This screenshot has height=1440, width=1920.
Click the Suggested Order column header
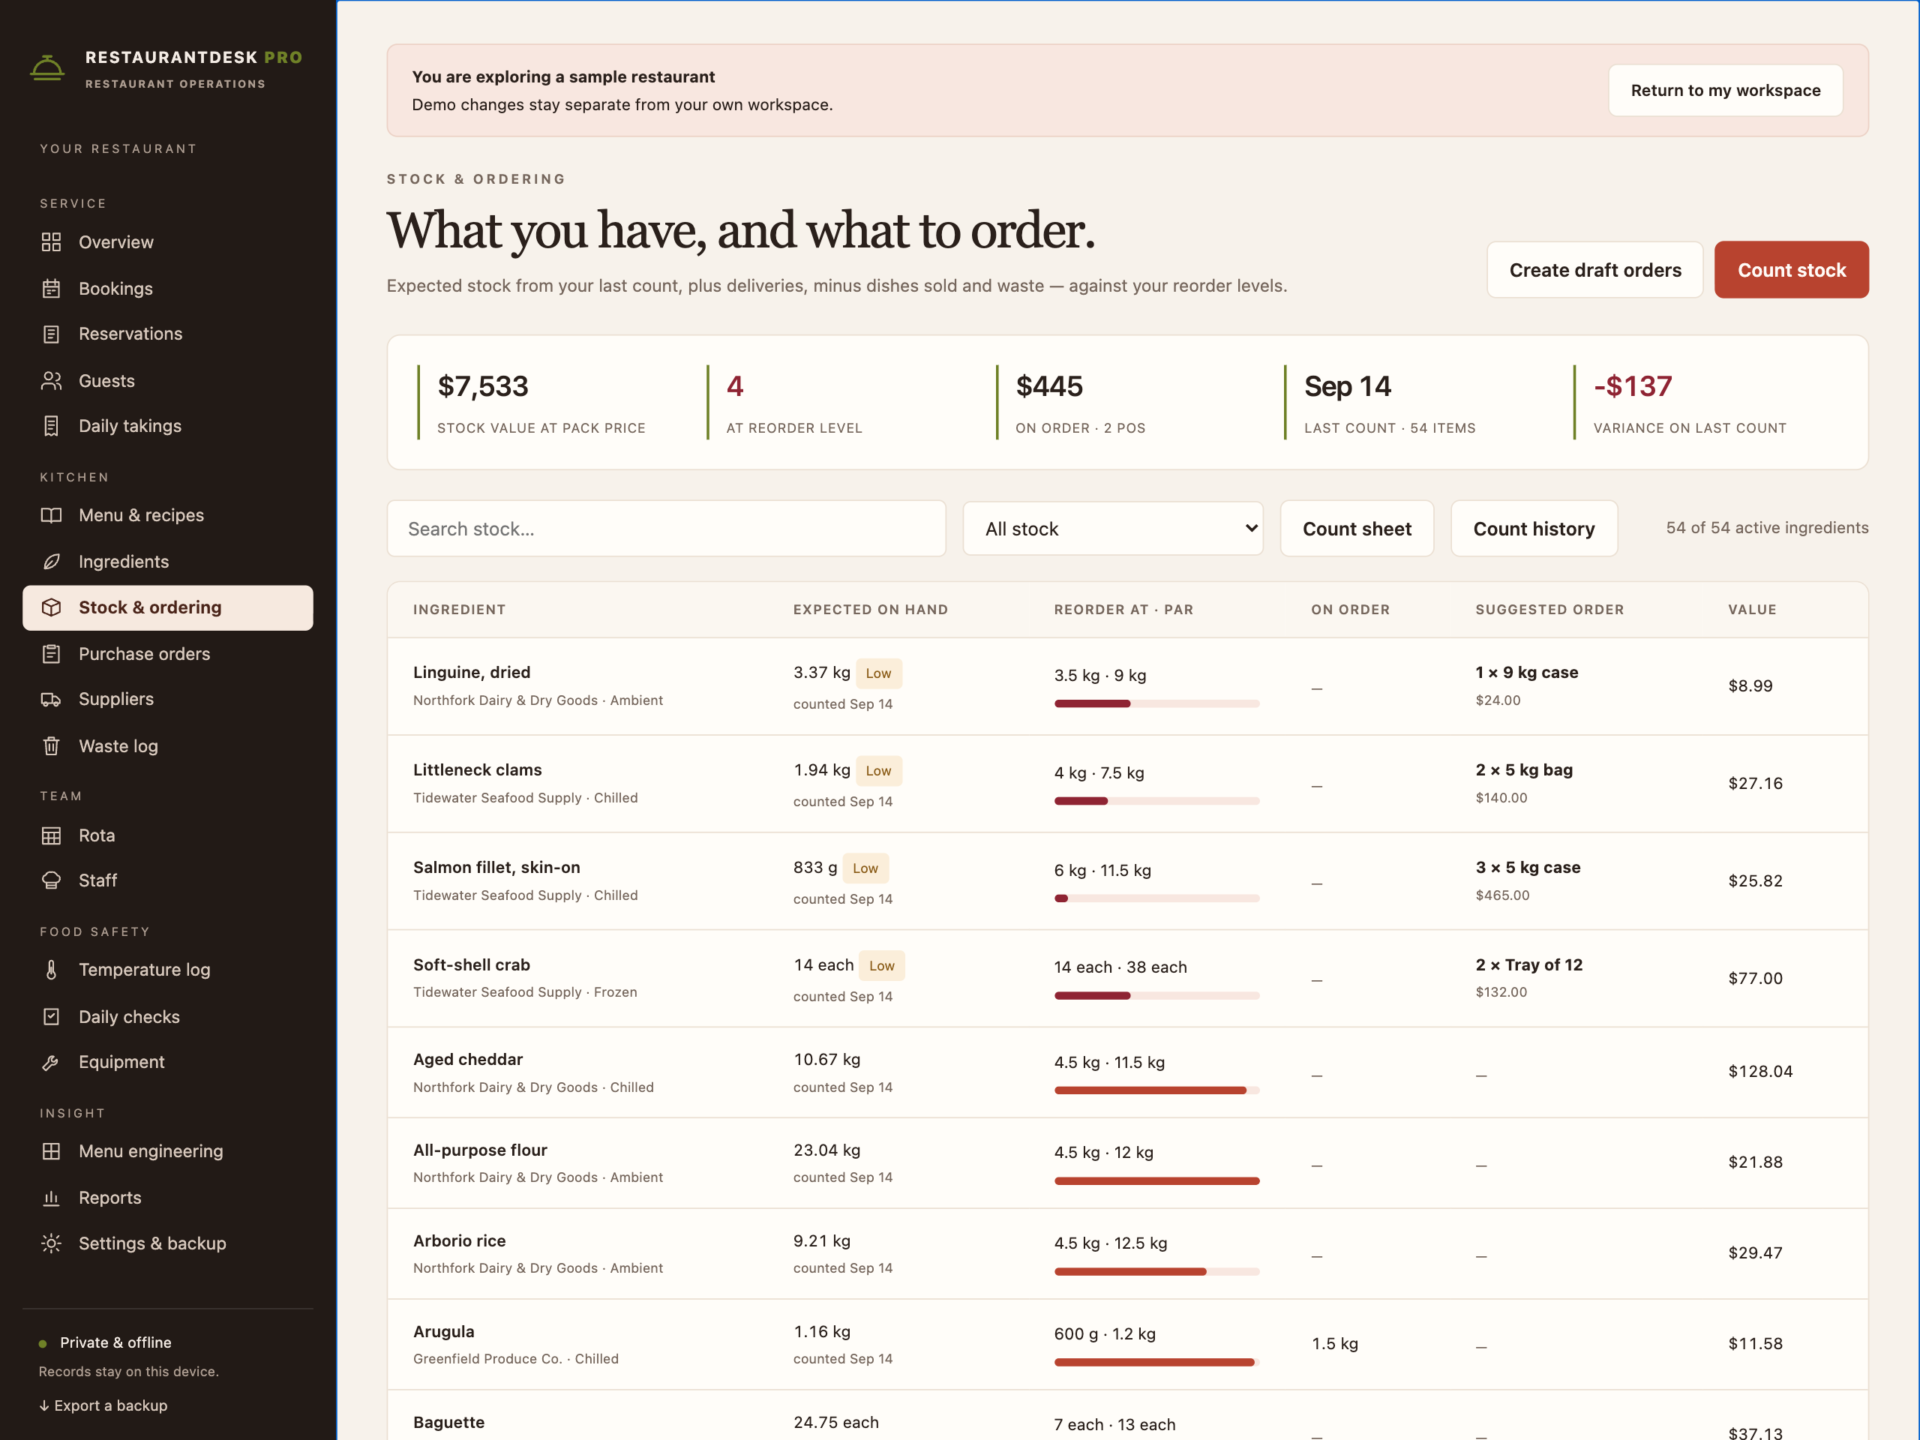pyautogui.click(x=1549, y=609)
